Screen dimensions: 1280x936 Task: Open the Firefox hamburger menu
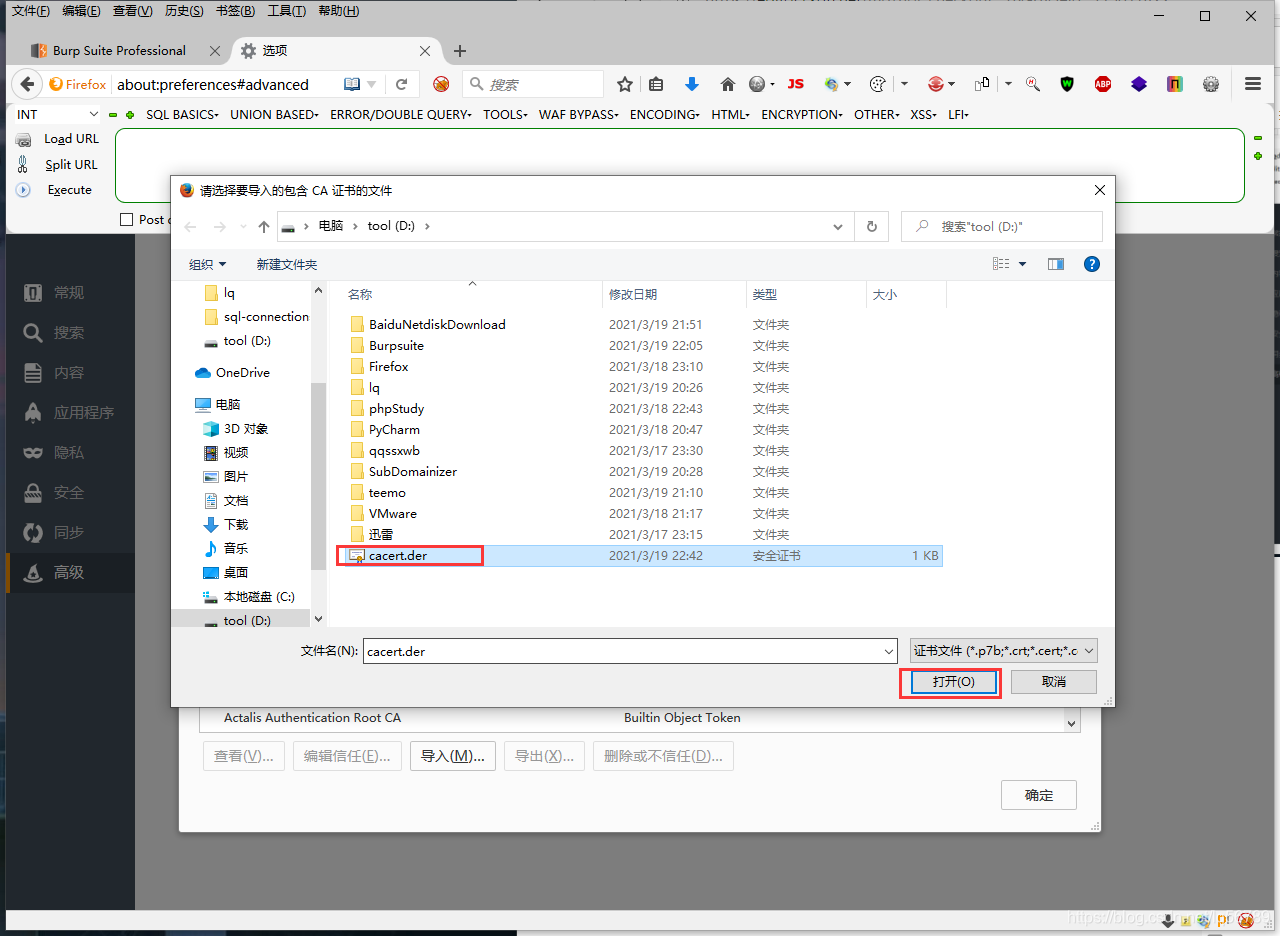pos(1253,85)
